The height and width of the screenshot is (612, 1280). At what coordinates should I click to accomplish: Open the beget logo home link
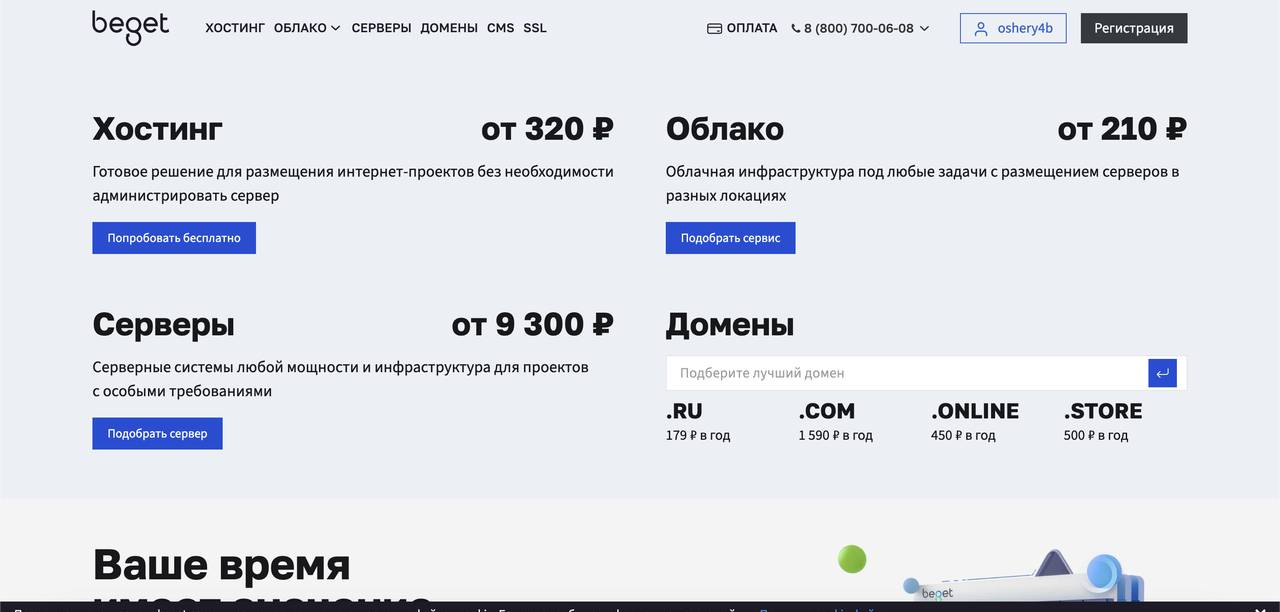(131, 28)
